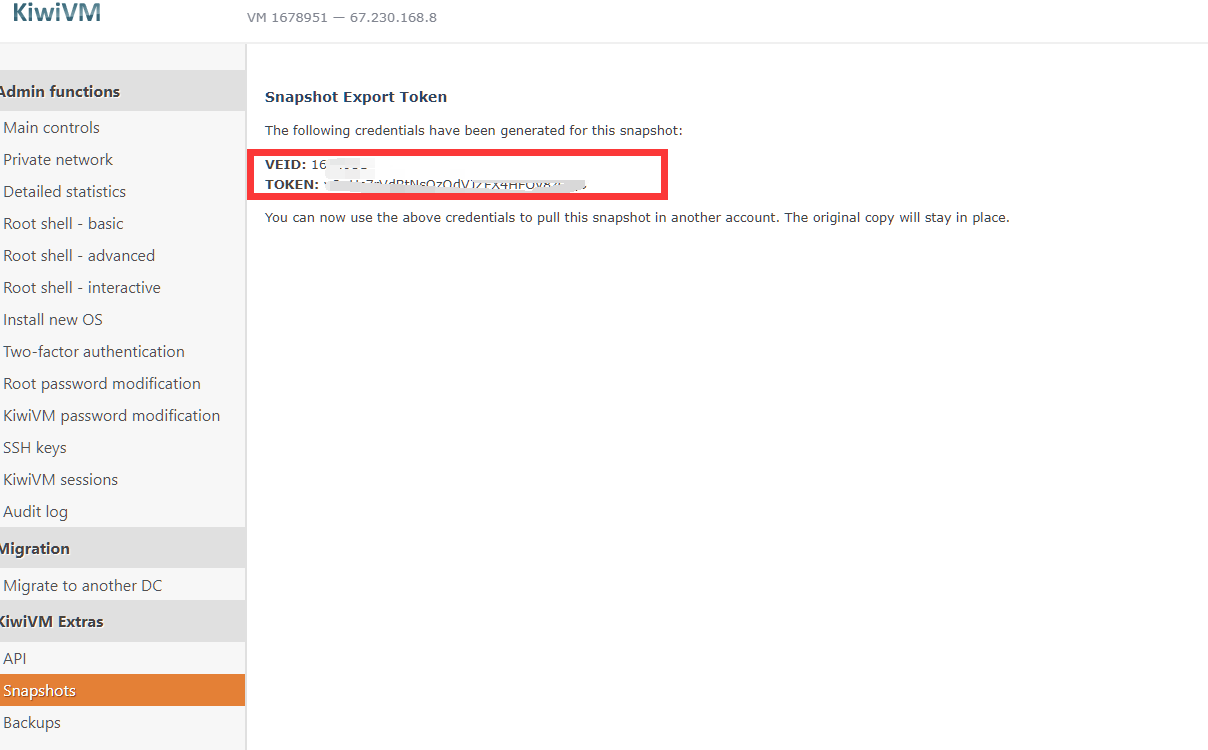The width and height of the screenshot is (1208, 750).
Task: Click the KiwiVM logo
Action: [x=56, y=14]
